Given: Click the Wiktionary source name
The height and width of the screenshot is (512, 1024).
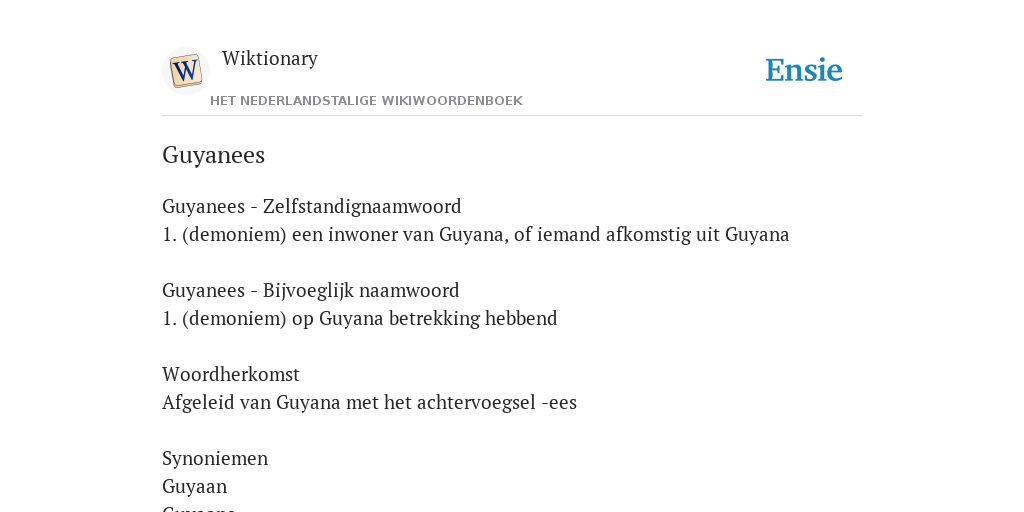Looking at the screenshot, I should [270, 58].
